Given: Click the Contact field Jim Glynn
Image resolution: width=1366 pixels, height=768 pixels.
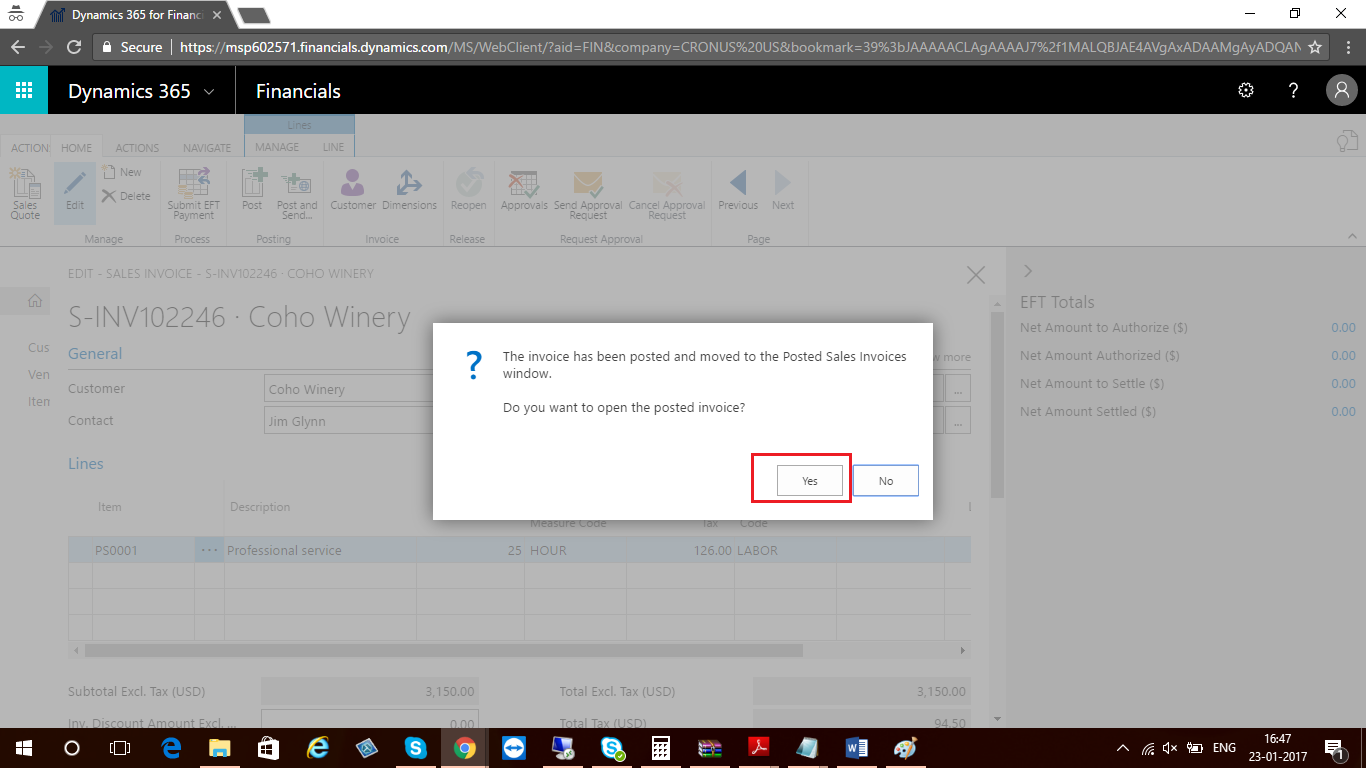Looking at the screenshot, I should tap(348, 420).
